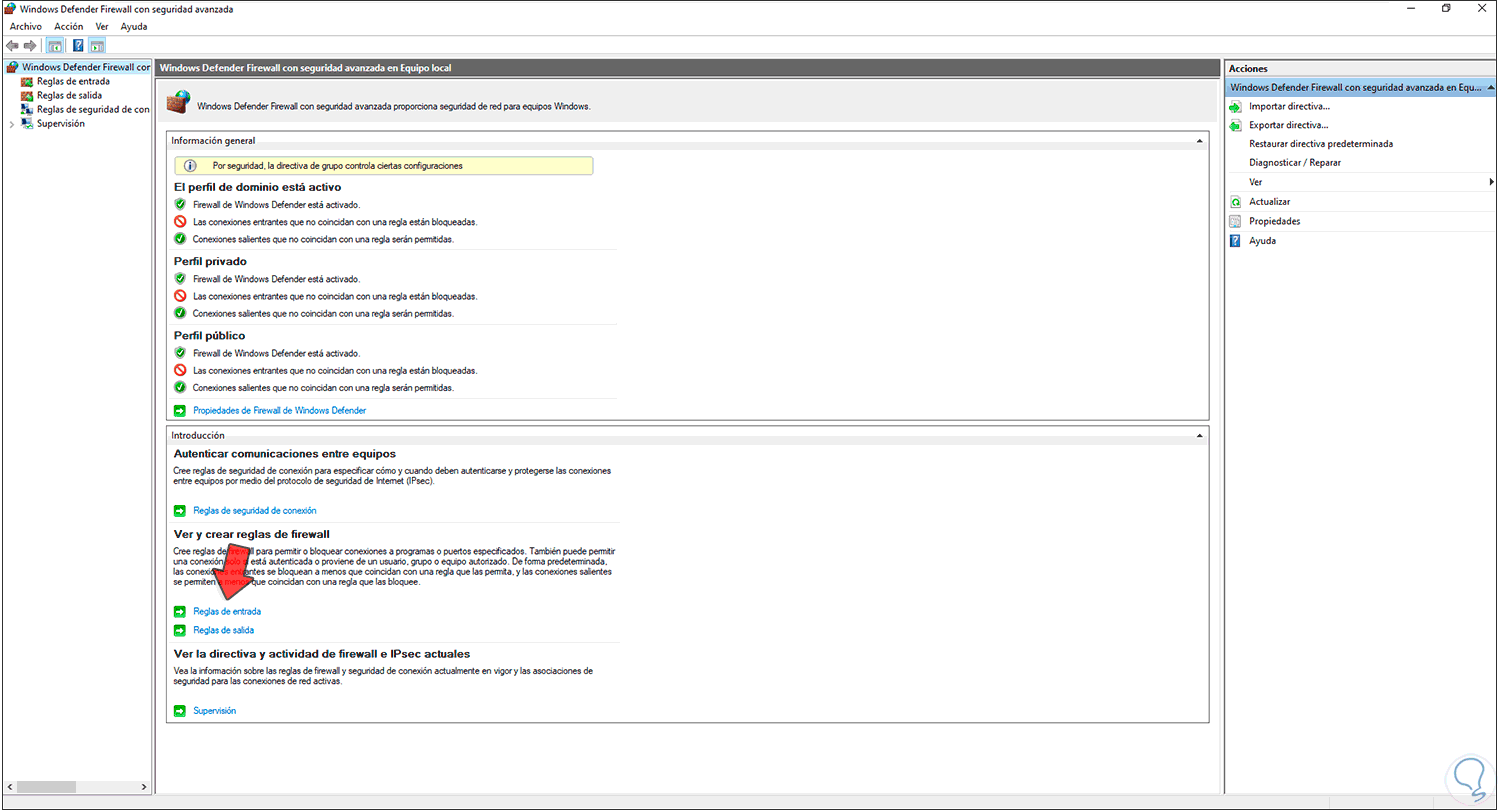Click Actualizar in the Acciones pane

[x=1269, y=202]
